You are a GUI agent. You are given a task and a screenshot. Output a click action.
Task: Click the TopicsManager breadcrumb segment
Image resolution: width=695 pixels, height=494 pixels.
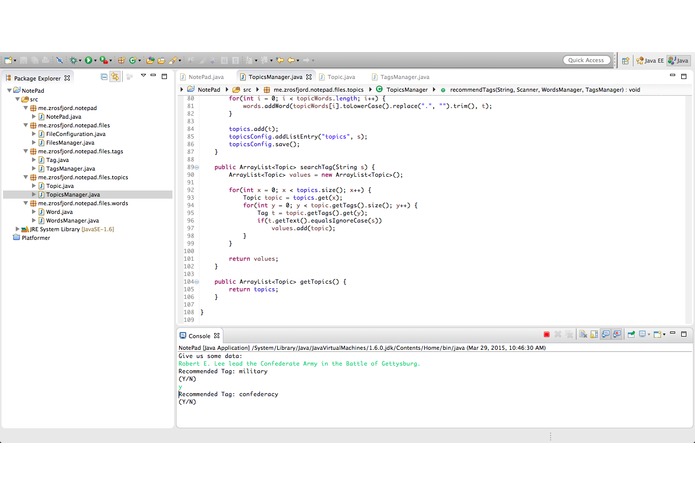coord(402,89)
